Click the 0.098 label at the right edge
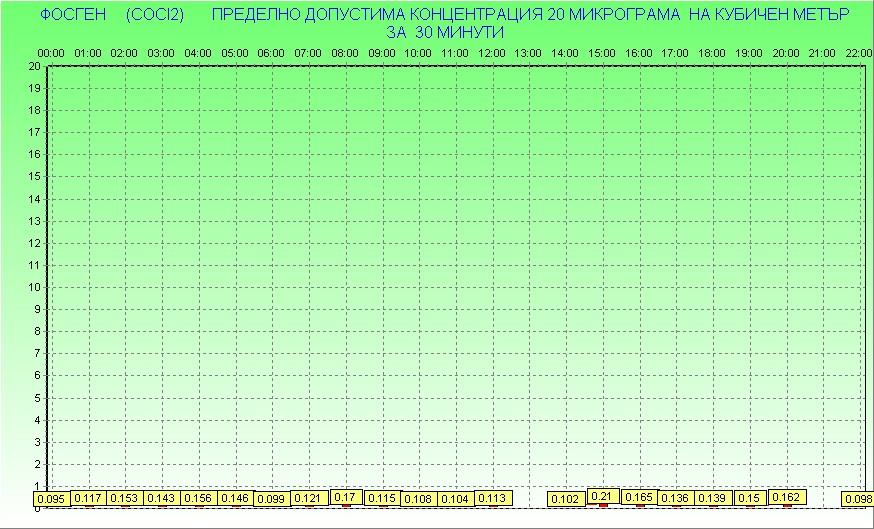Viewport: 874px width, 529px height. (858, 499)
